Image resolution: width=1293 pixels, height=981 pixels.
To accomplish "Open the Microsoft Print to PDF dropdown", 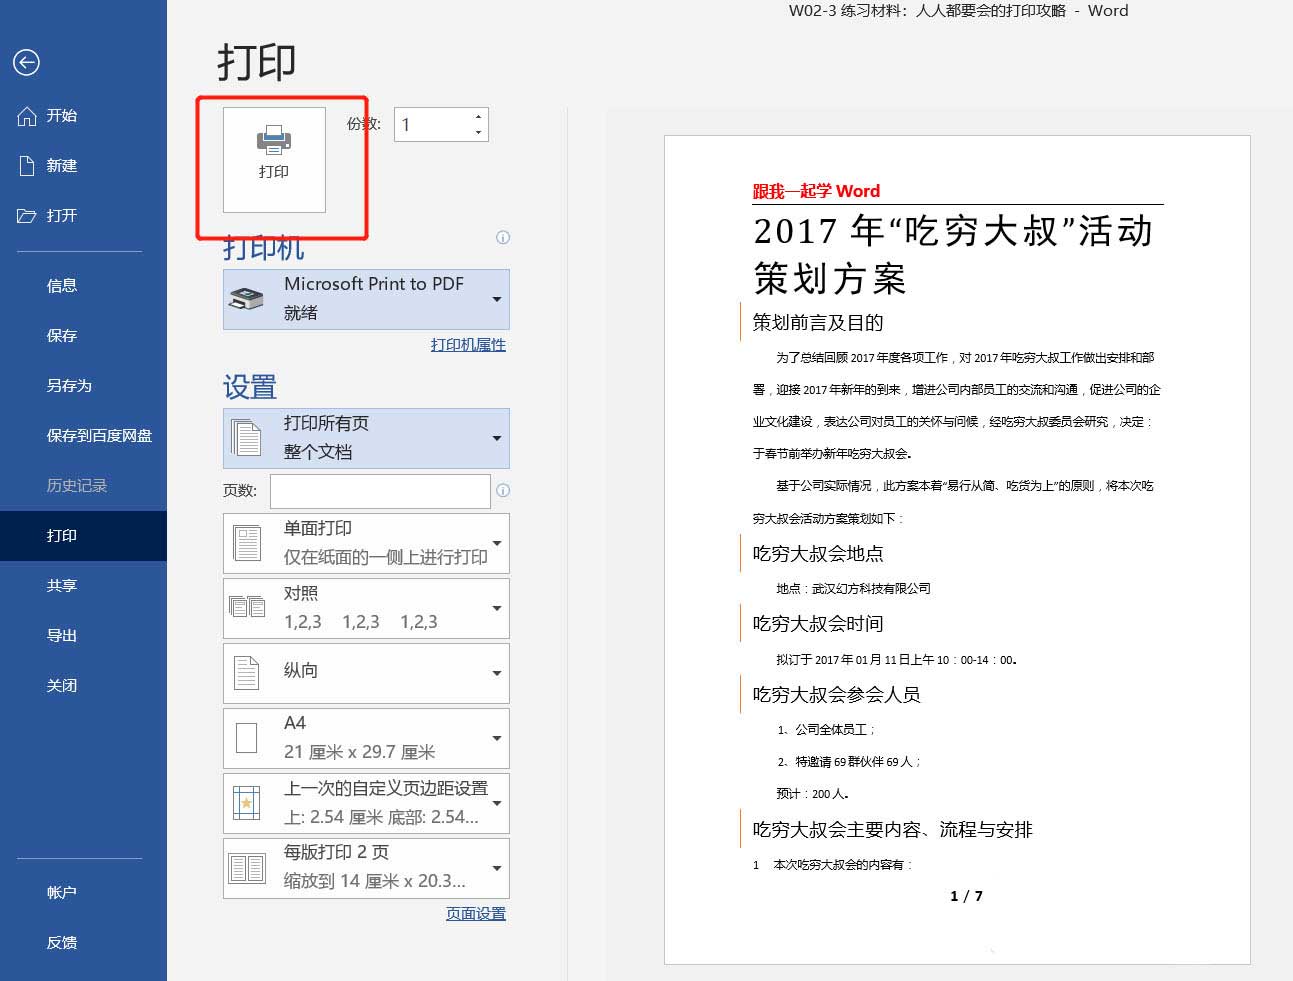I will click(x=366, y=299).
